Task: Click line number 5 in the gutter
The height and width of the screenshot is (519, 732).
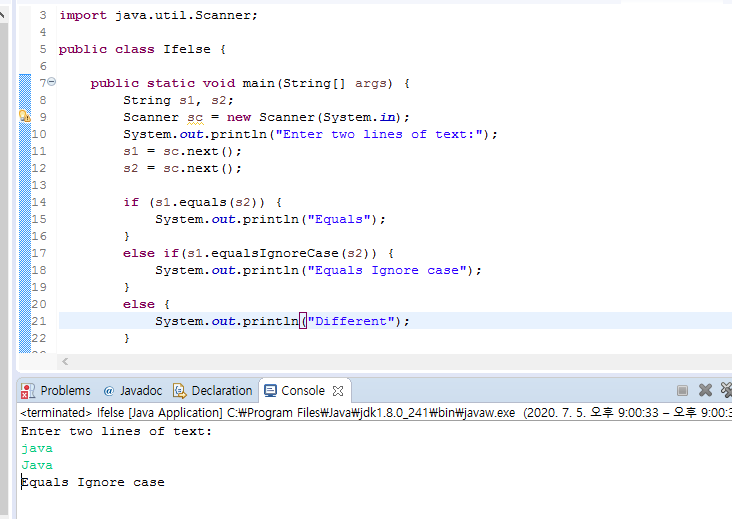Action: coord(43,49)
